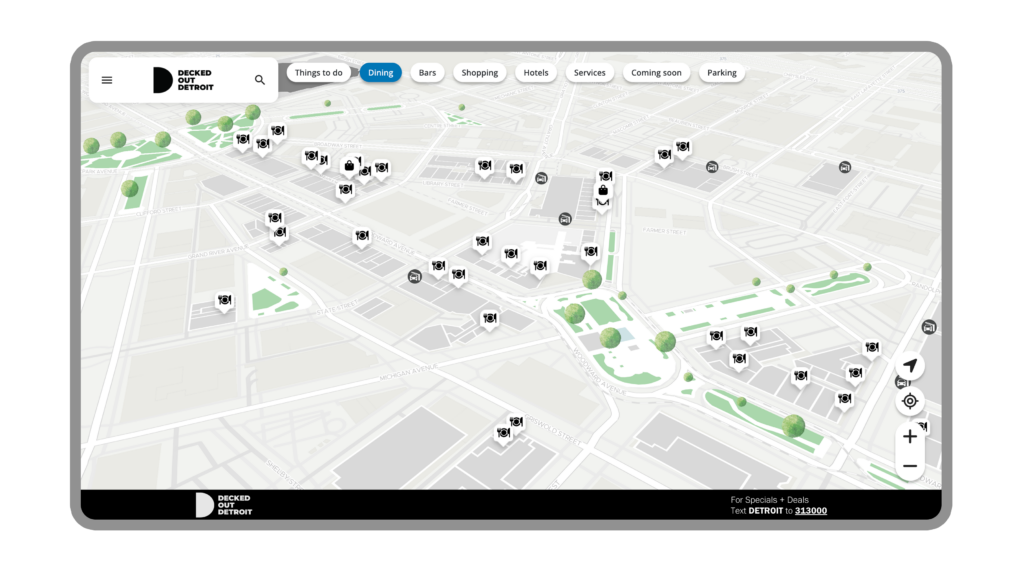The height and width of the screenshot is (573, 1024).
Task: Select left dining pin of pair near Brush Street
Action: pos(664,157)
